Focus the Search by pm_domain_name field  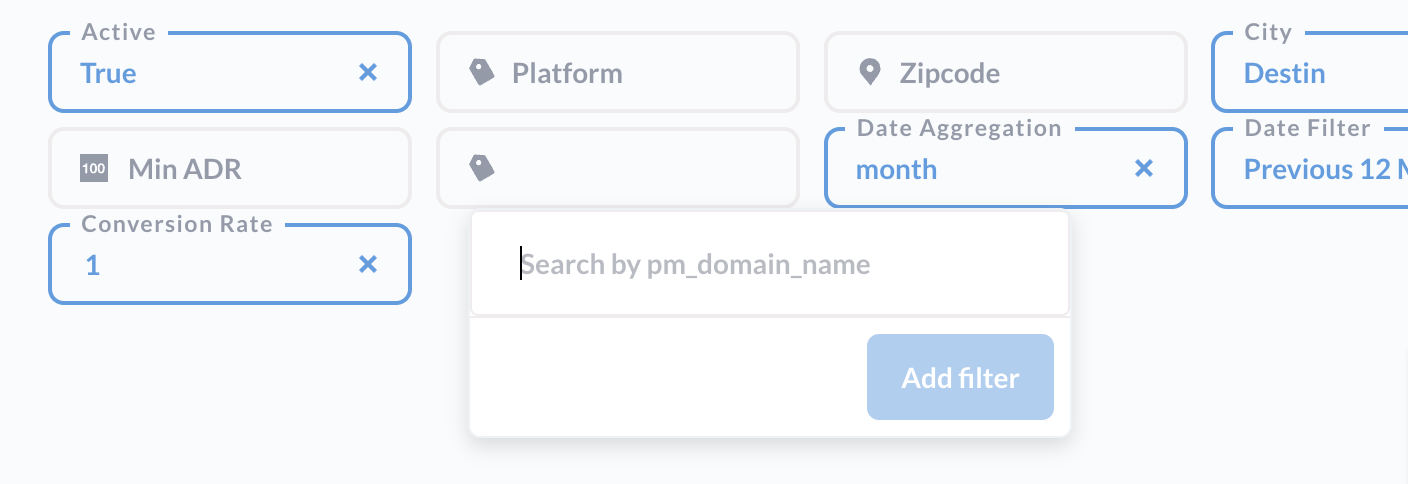(x=770, y=264)
